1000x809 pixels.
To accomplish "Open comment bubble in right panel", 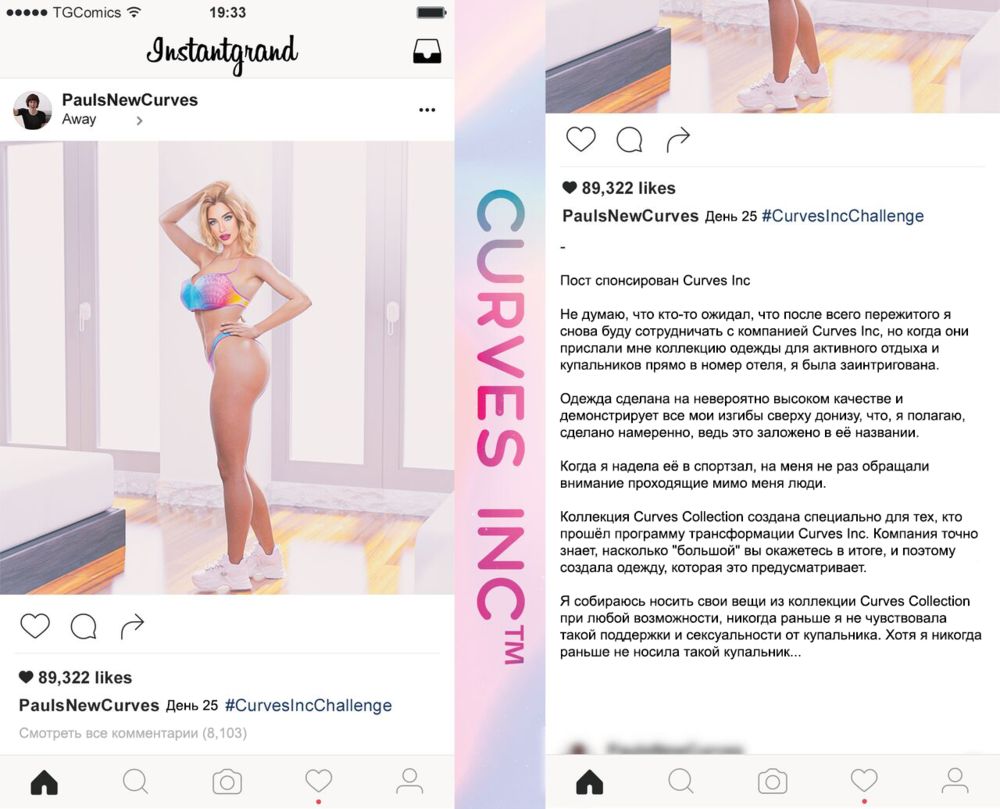I will (629, 140).
